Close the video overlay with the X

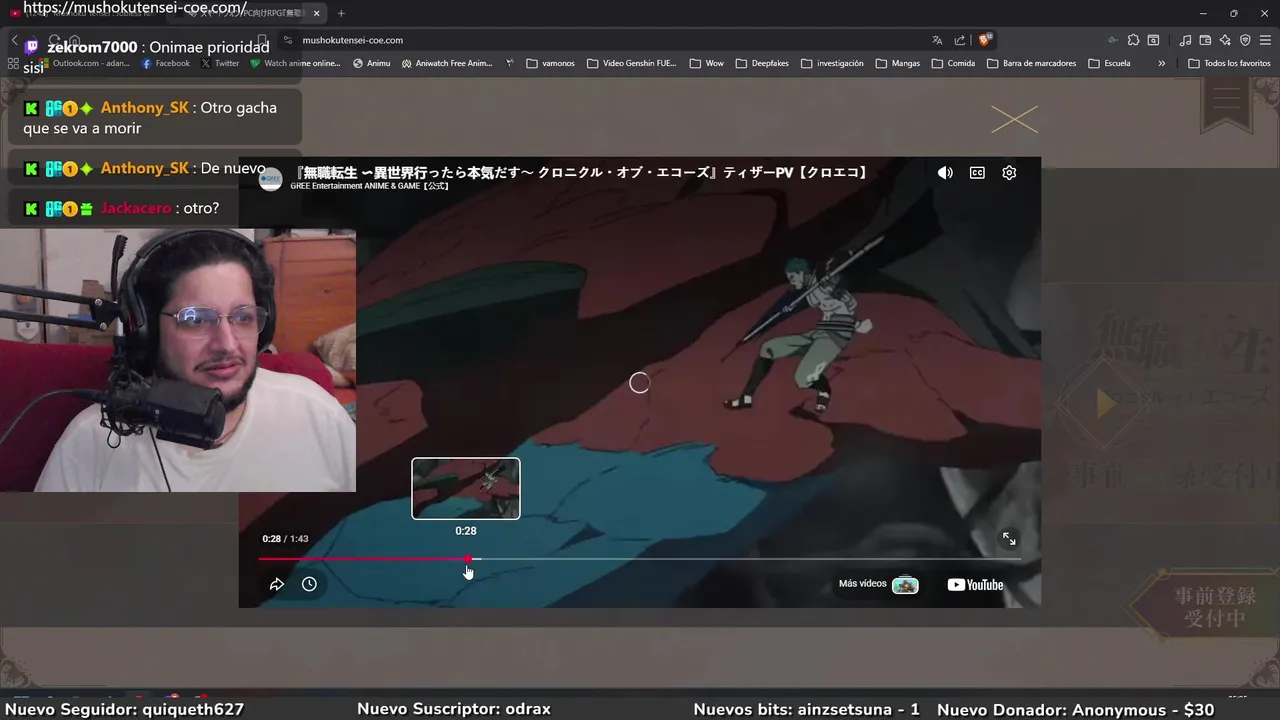click(1014, 120)
